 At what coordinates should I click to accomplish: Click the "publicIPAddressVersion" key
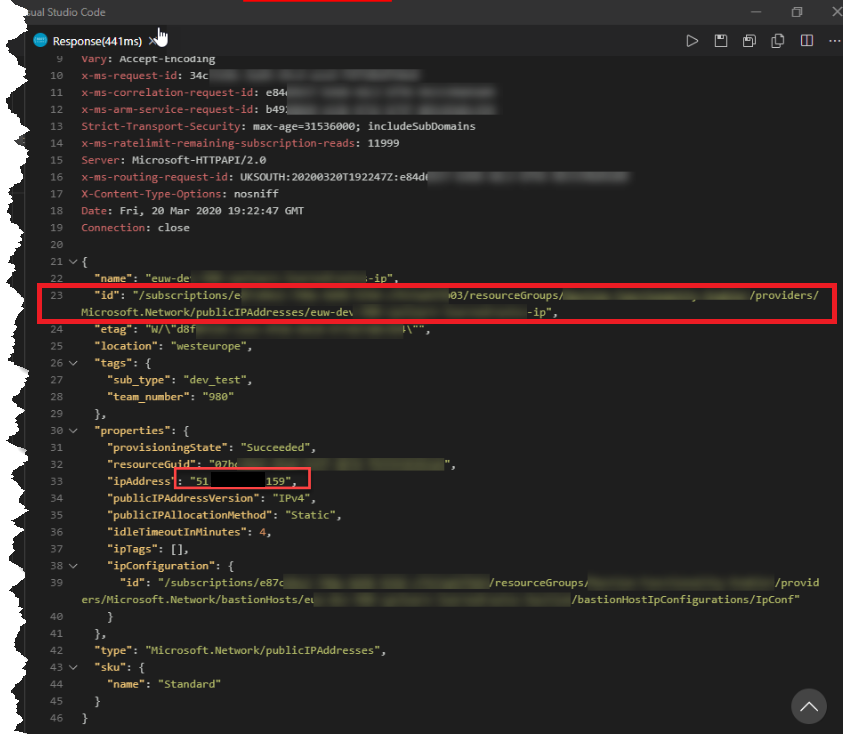click(x=183, y=498)
